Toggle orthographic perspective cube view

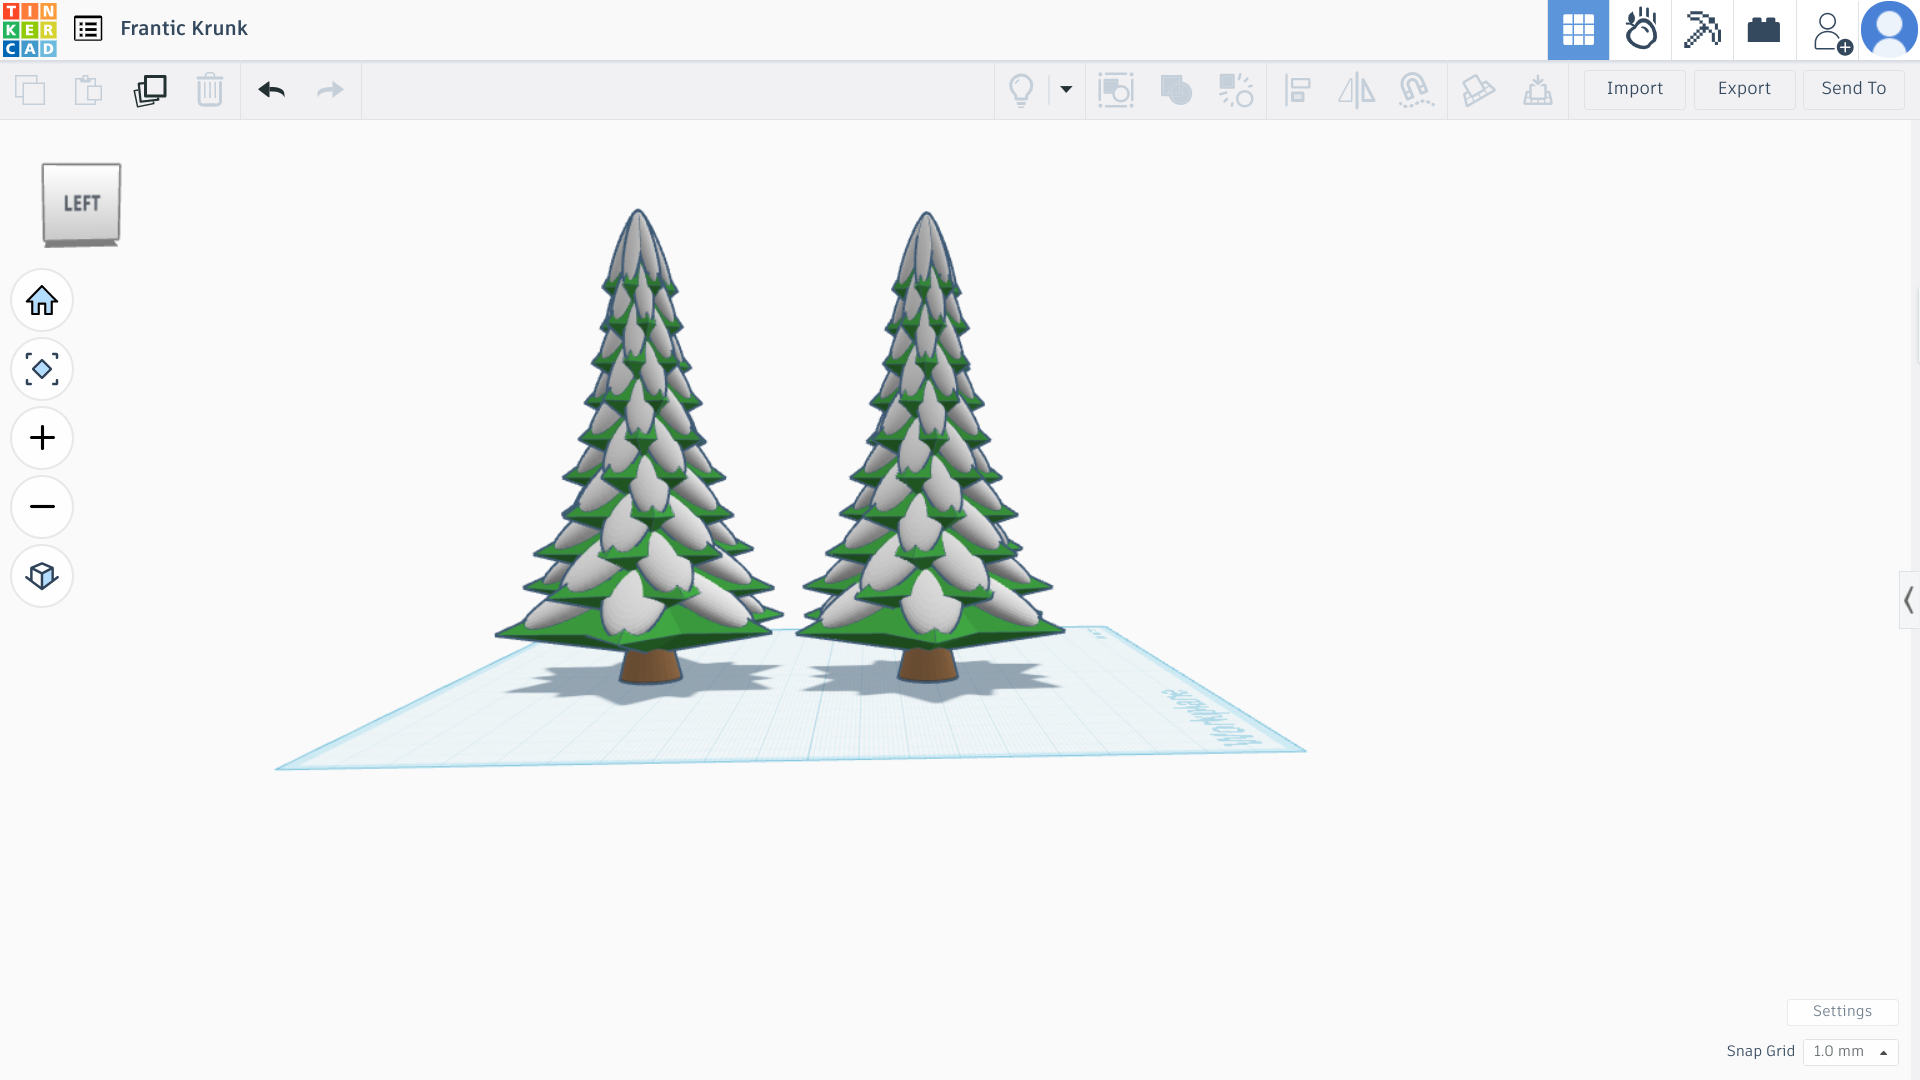click(x=42, y=576)
